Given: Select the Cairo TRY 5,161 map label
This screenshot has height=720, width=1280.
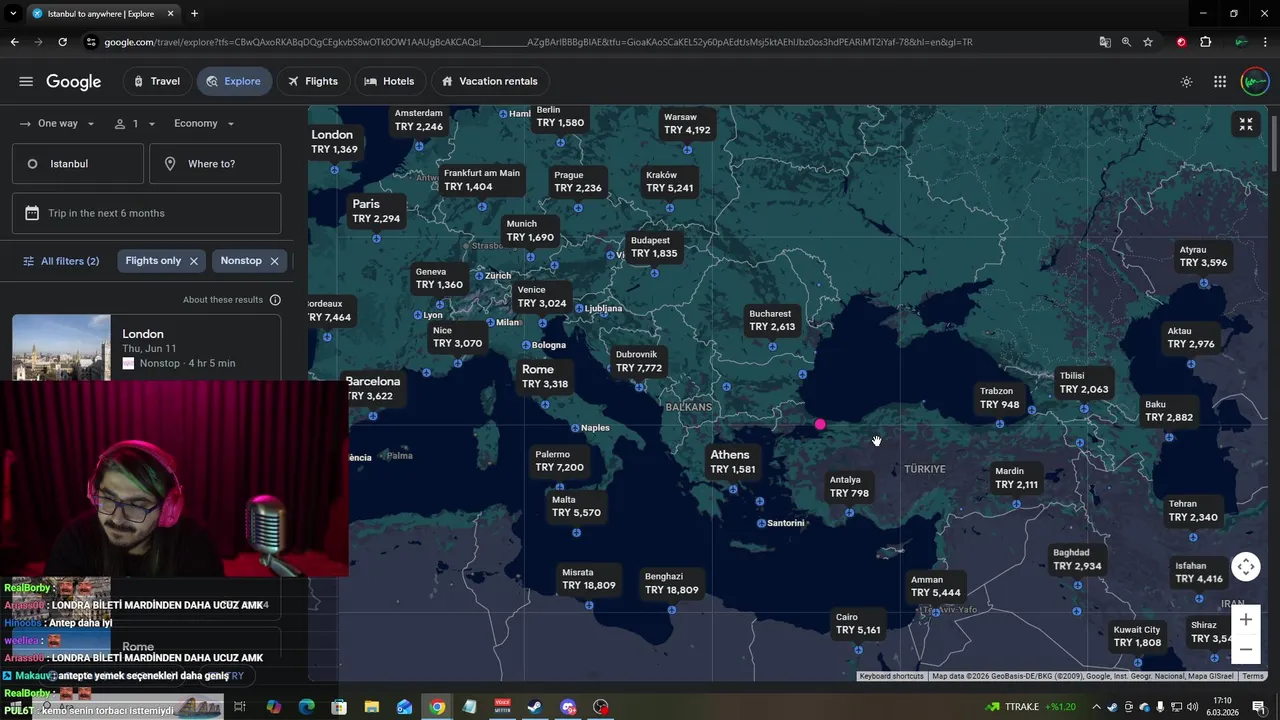Looking at the screenshot, I should point(858,624).
